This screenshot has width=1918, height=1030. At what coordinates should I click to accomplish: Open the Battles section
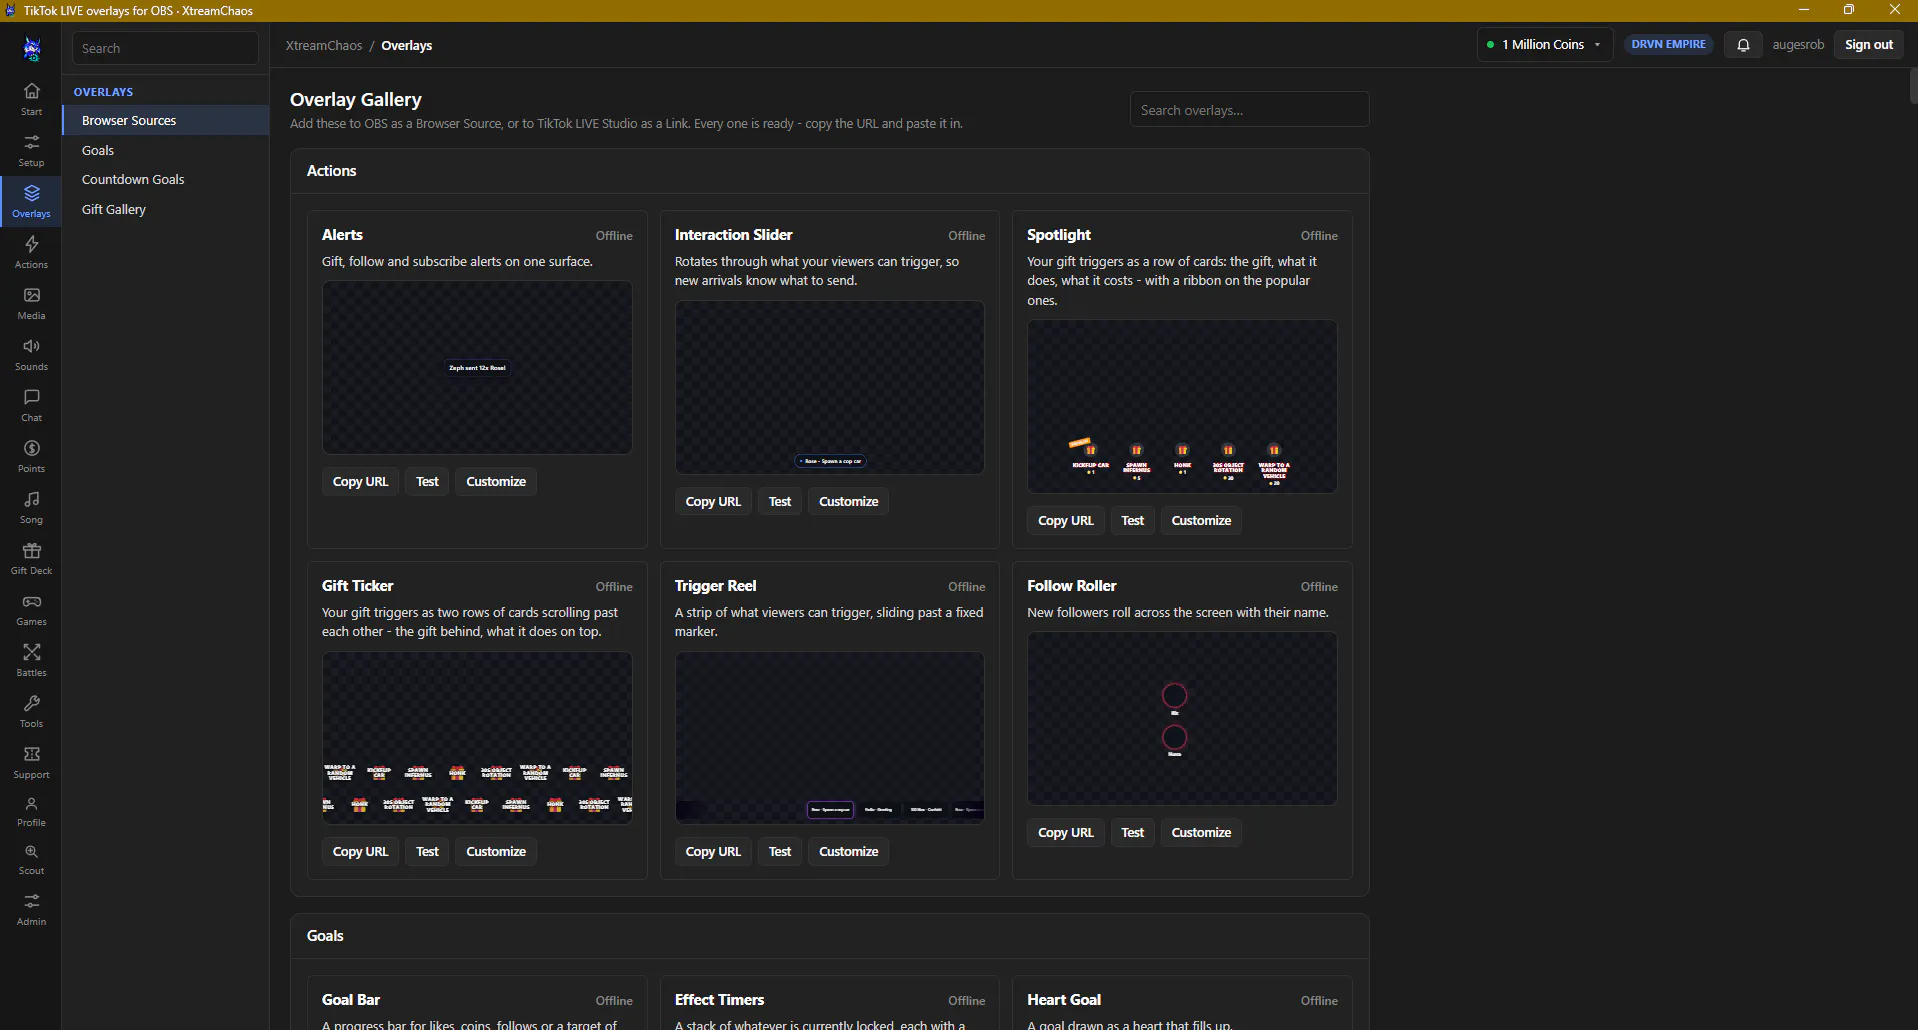[31, 660]
